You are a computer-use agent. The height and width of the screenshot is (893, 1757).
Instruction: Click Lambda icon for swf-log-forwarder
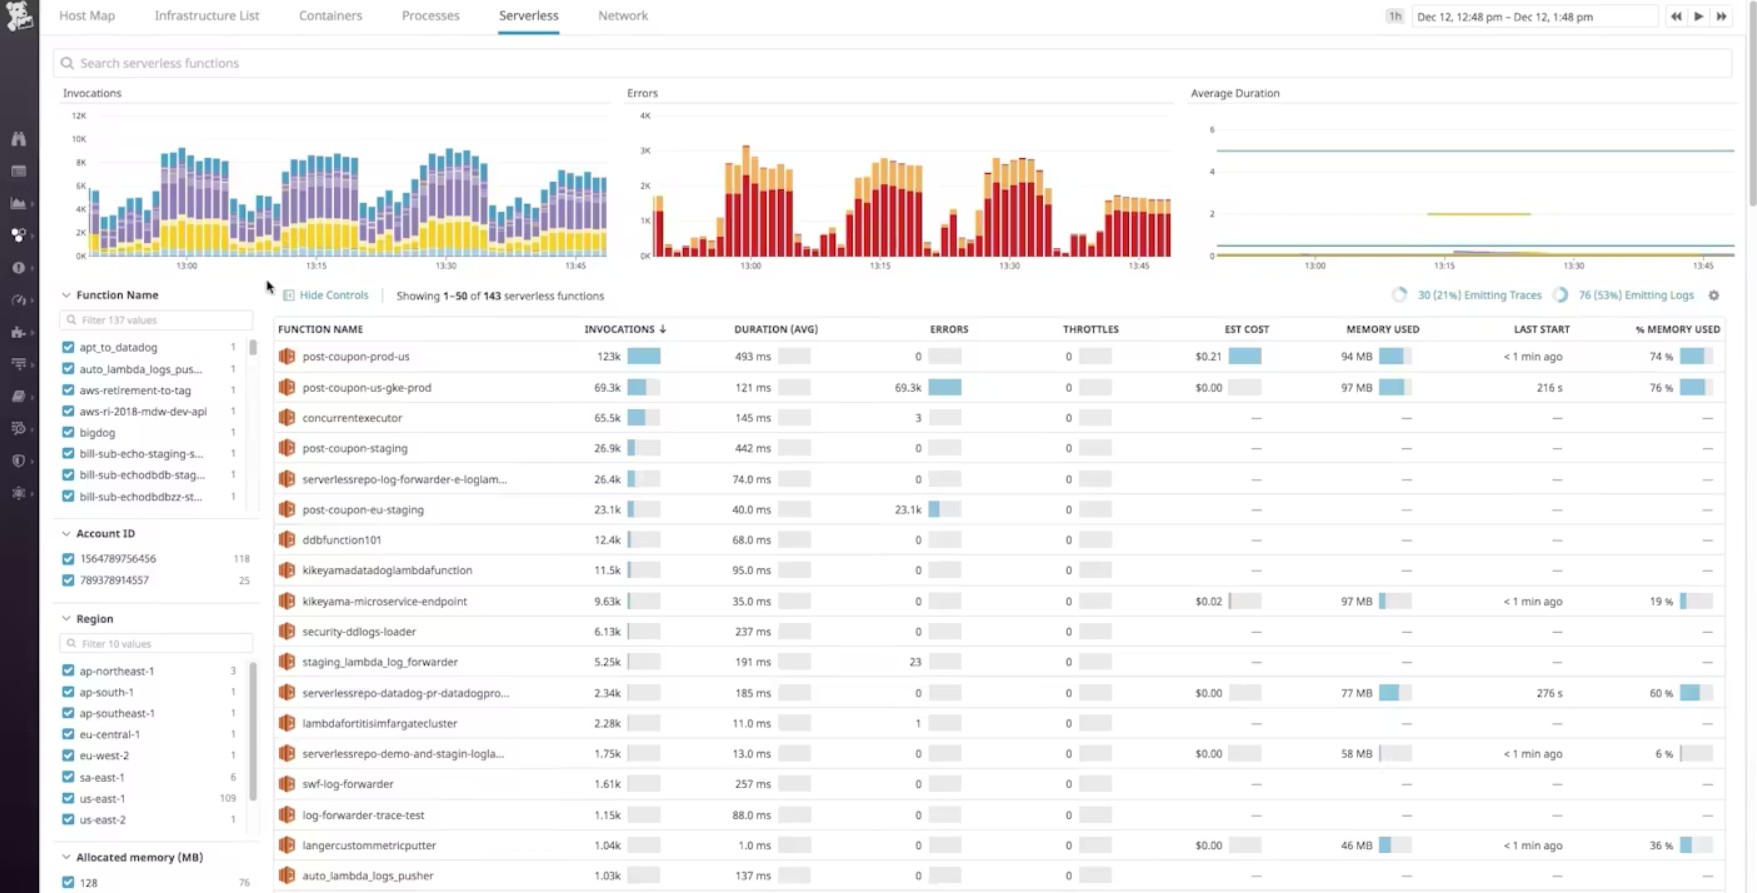click(x=287, y=784)
